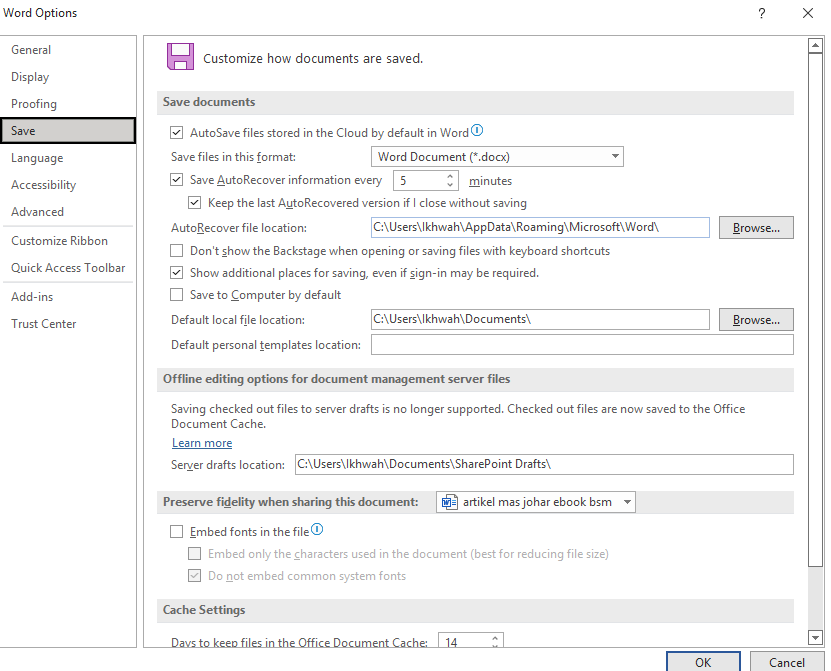Click the AutoSave info icon next to Word

(x=477, y=130)
